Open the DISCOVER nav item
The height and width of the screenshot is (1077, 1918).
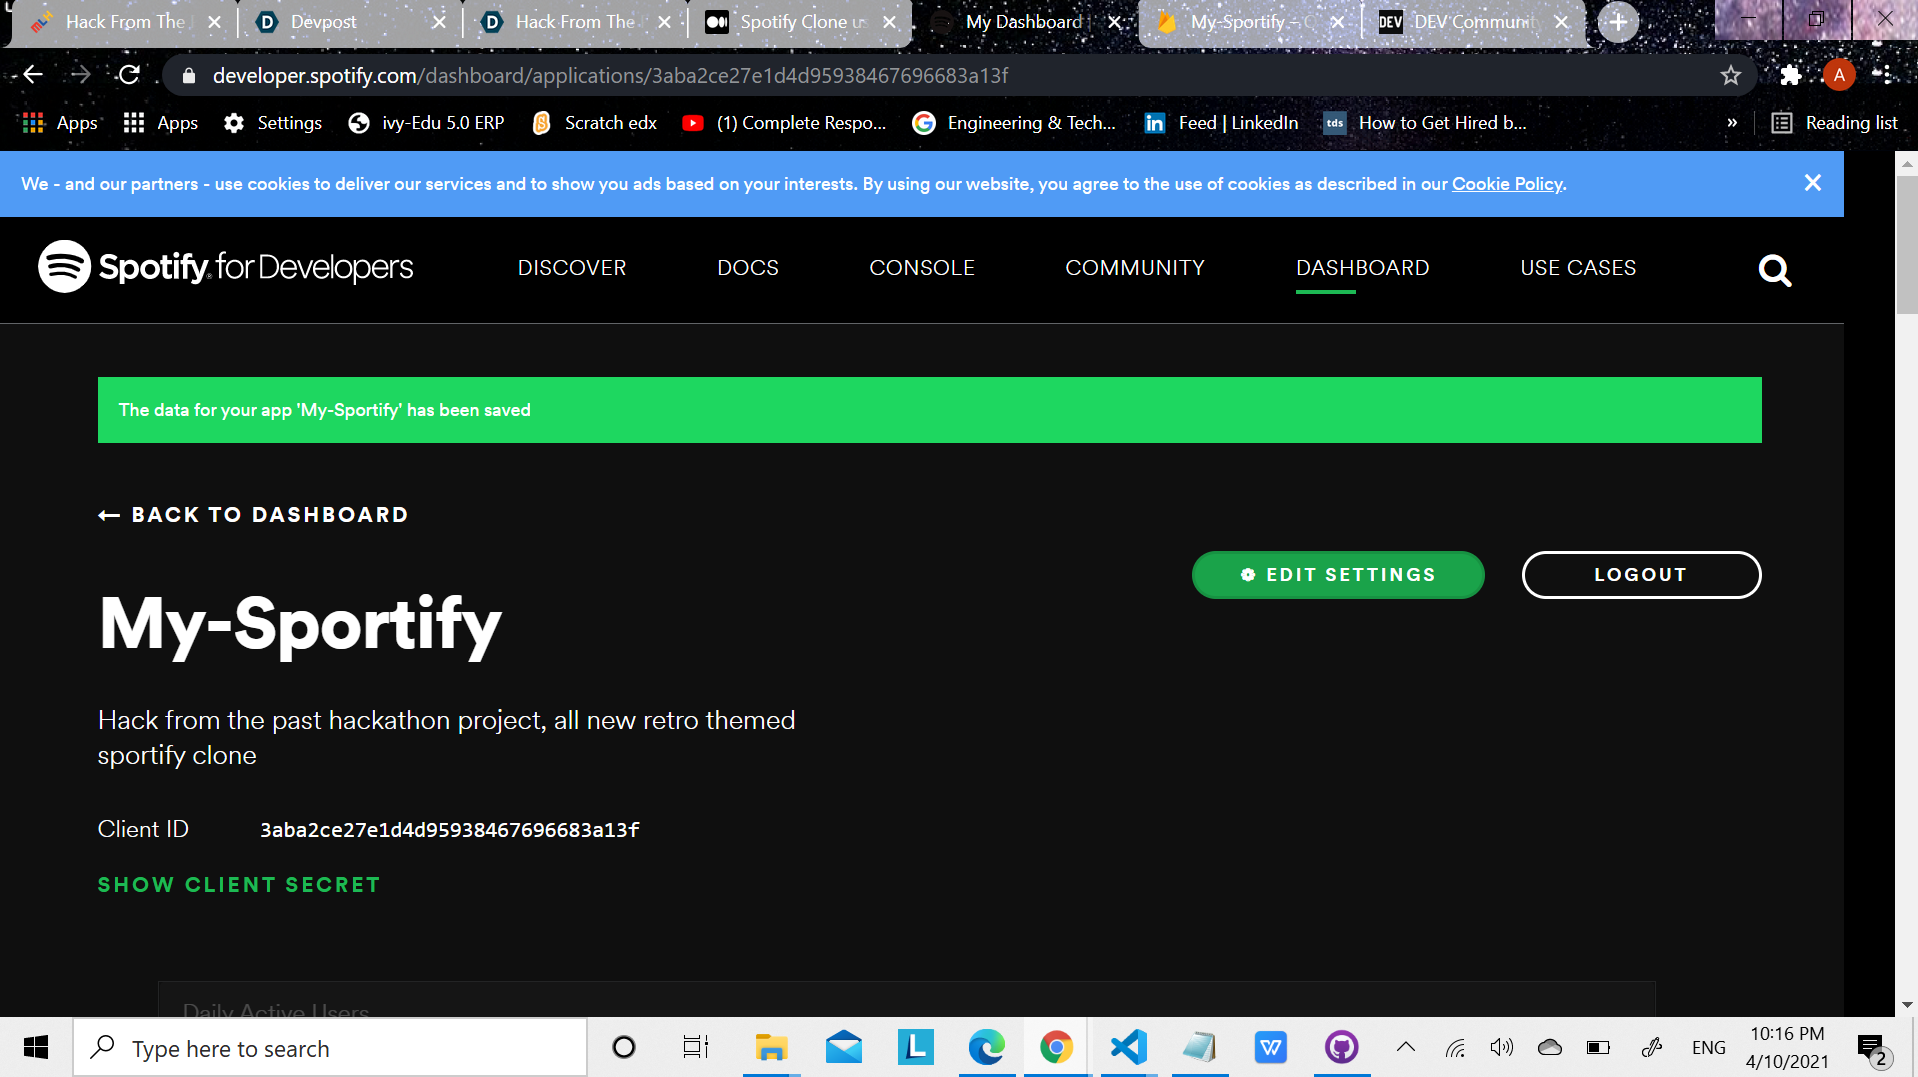pos(572,268)
